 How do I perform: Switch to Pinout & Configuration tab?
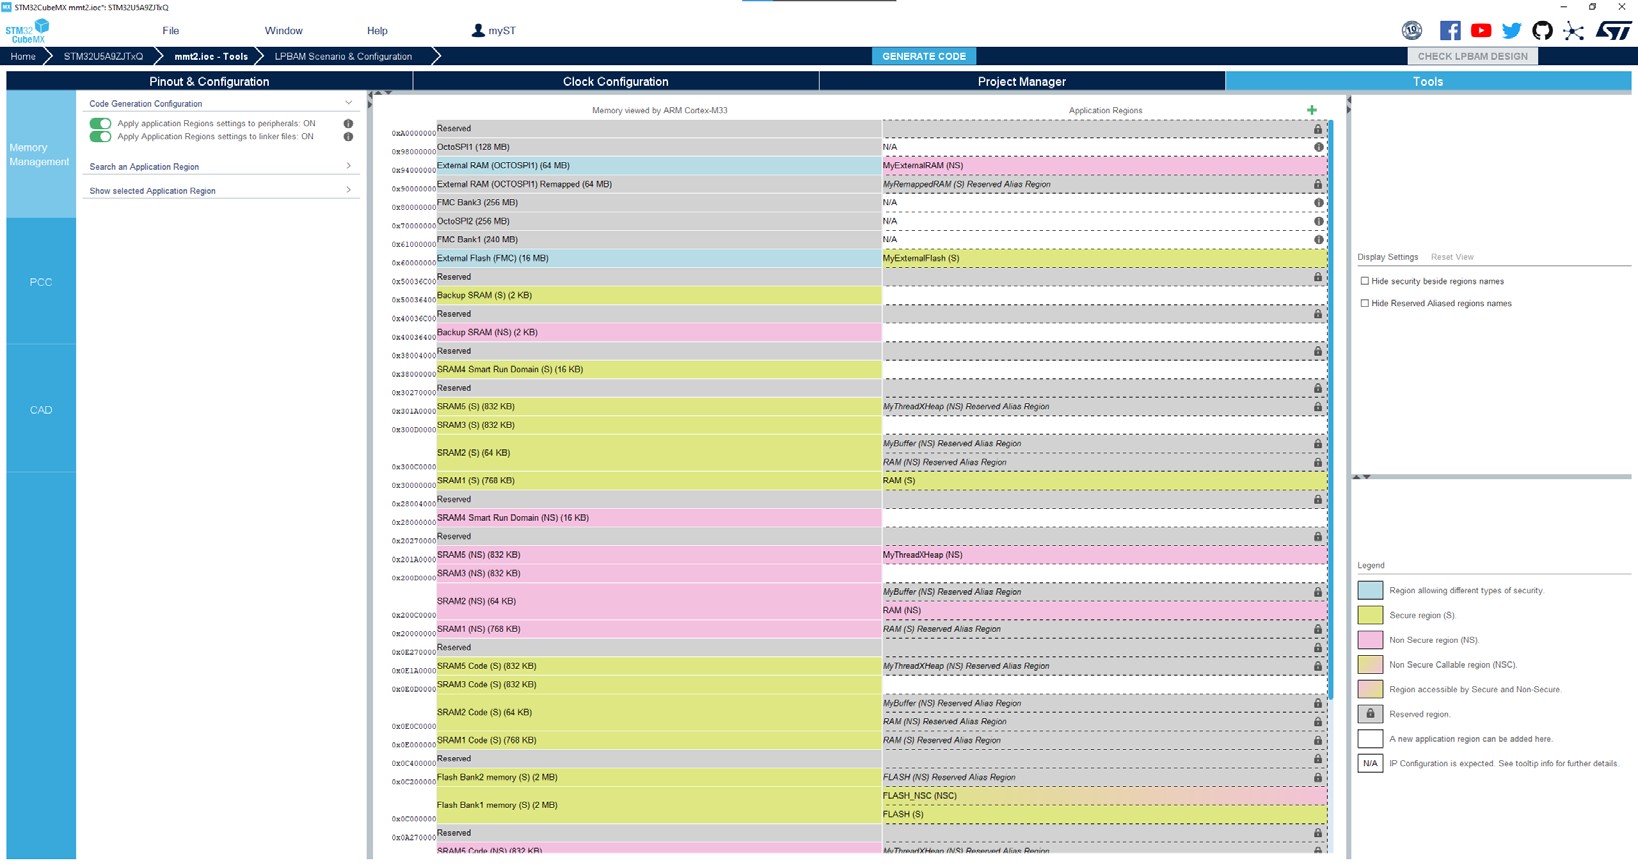(x=209, y=82)
